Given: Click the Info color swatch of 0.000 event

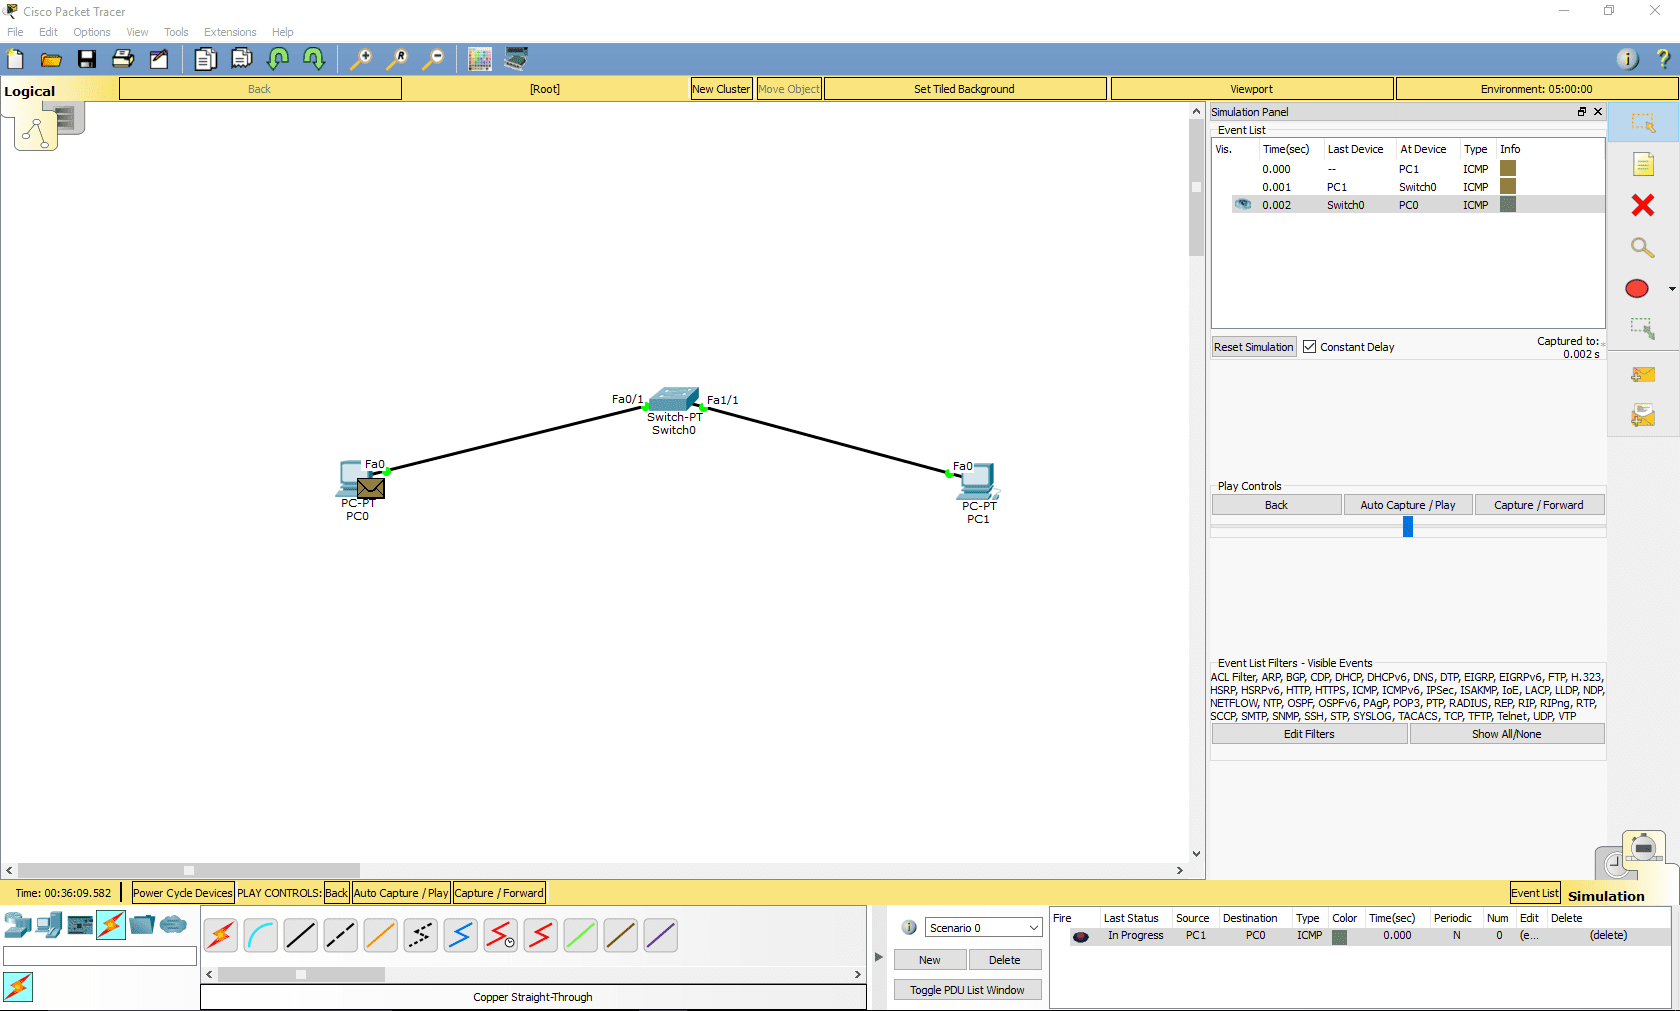Looking at the screenshot, I should 1508,168.
